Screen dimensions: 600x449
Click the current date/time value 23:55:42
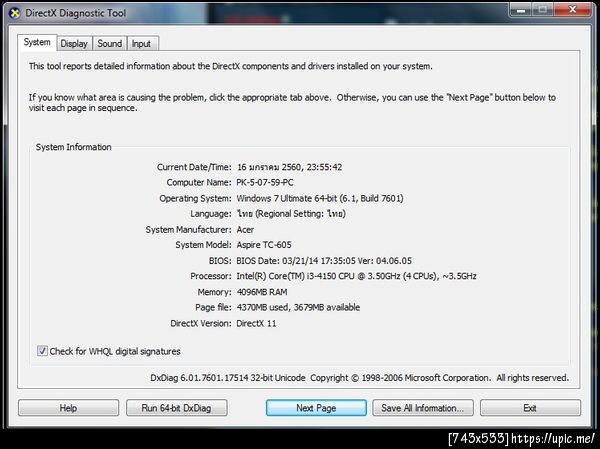coord(290,167)
